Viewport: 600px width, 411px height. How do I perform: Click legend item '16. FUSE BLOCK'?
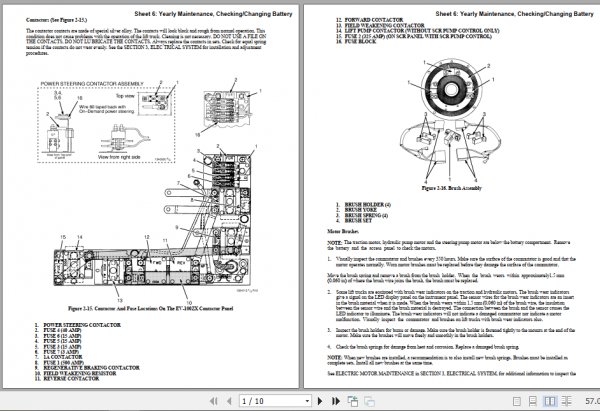(356, 41)
